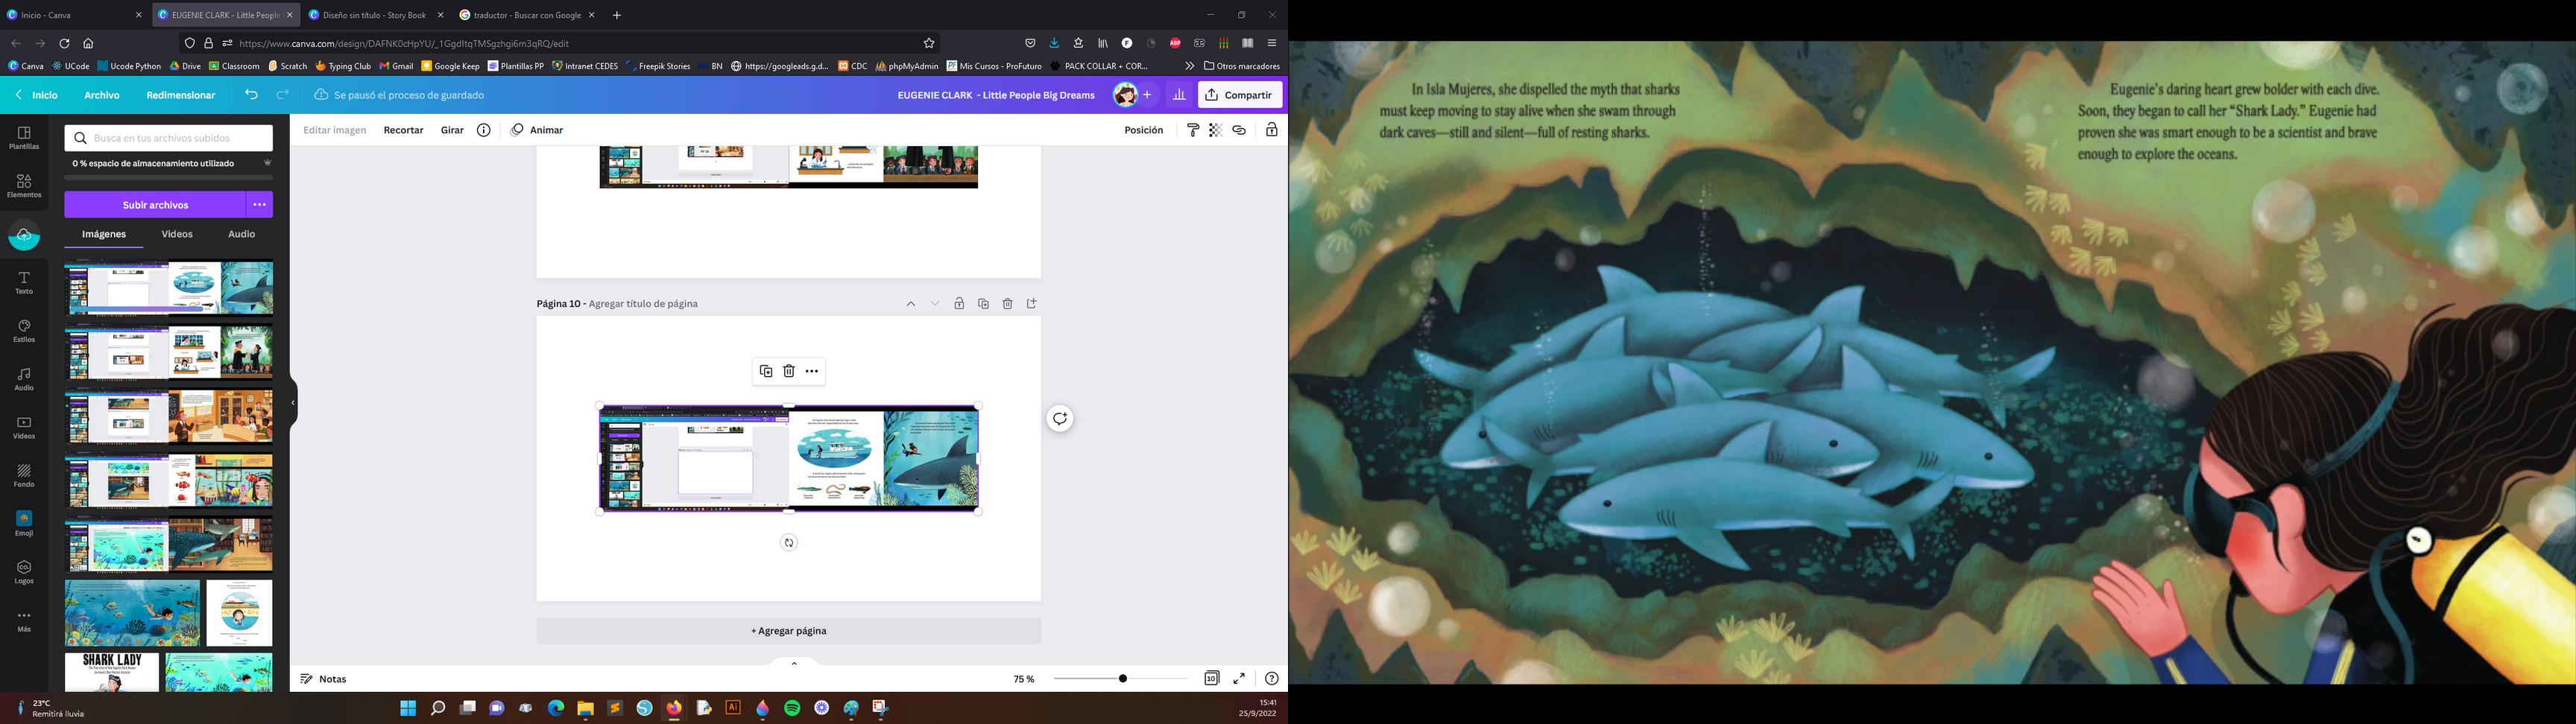Open the insights bar chart icon
2576x724 pixels.
(x=1179, y=95)
